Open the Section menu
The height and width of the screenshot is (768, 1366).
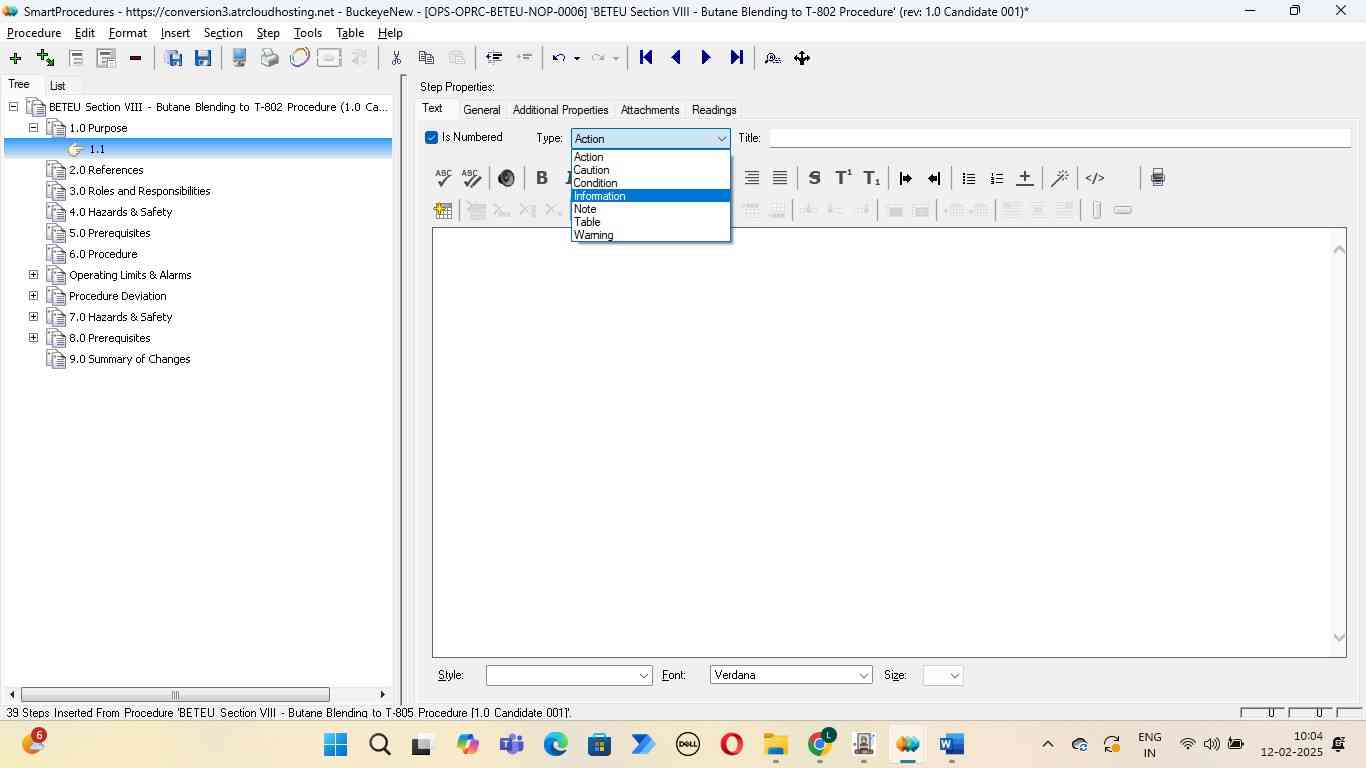pyautogui.click(x=223, y=33)
